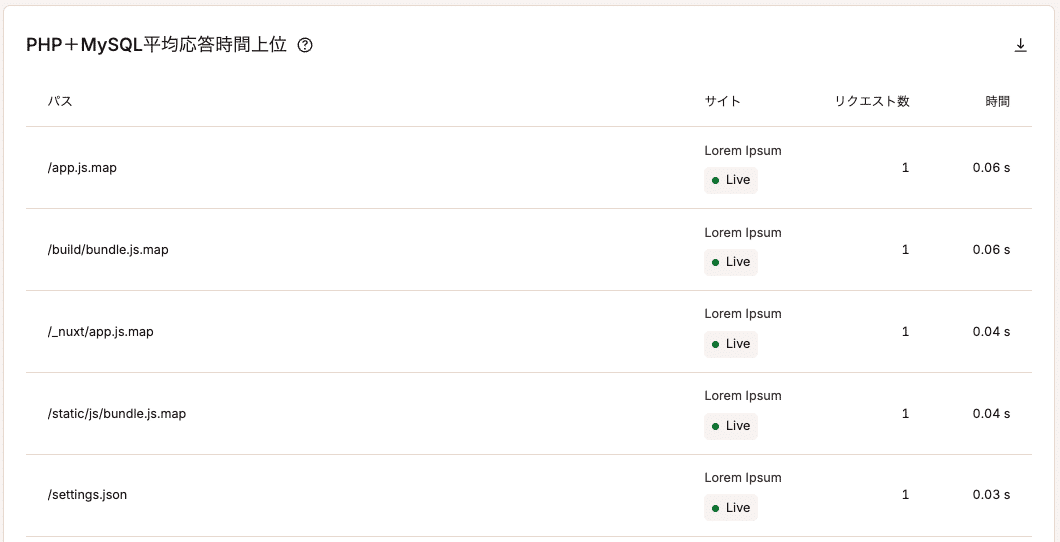Click Lorem Ipsum site in /_nuxt/app.js.map row
Screen dimensions: 1060x542
coord(742,314)
